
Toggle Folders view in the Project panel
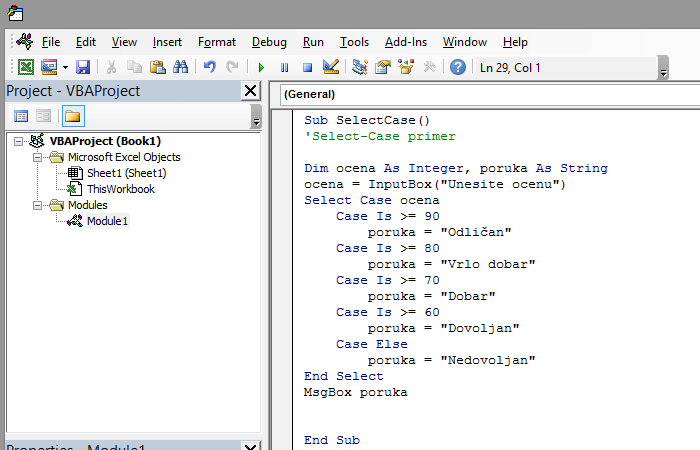[73, 116]
